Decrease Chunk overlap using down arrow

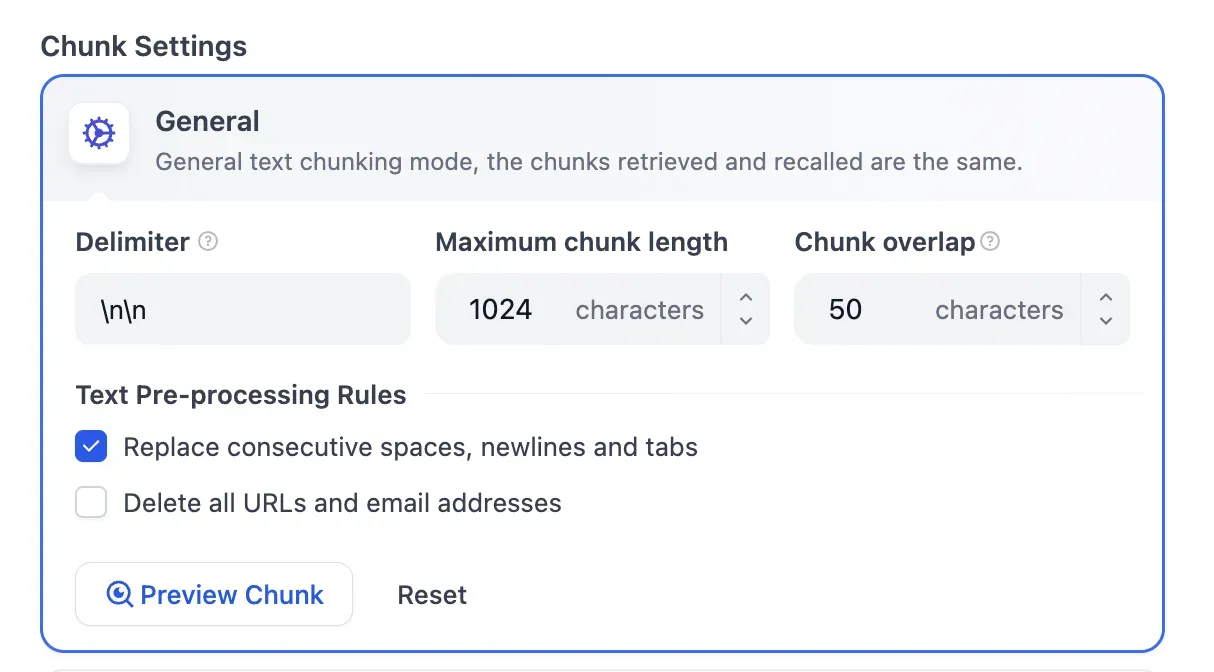(x=1106, y=320)
